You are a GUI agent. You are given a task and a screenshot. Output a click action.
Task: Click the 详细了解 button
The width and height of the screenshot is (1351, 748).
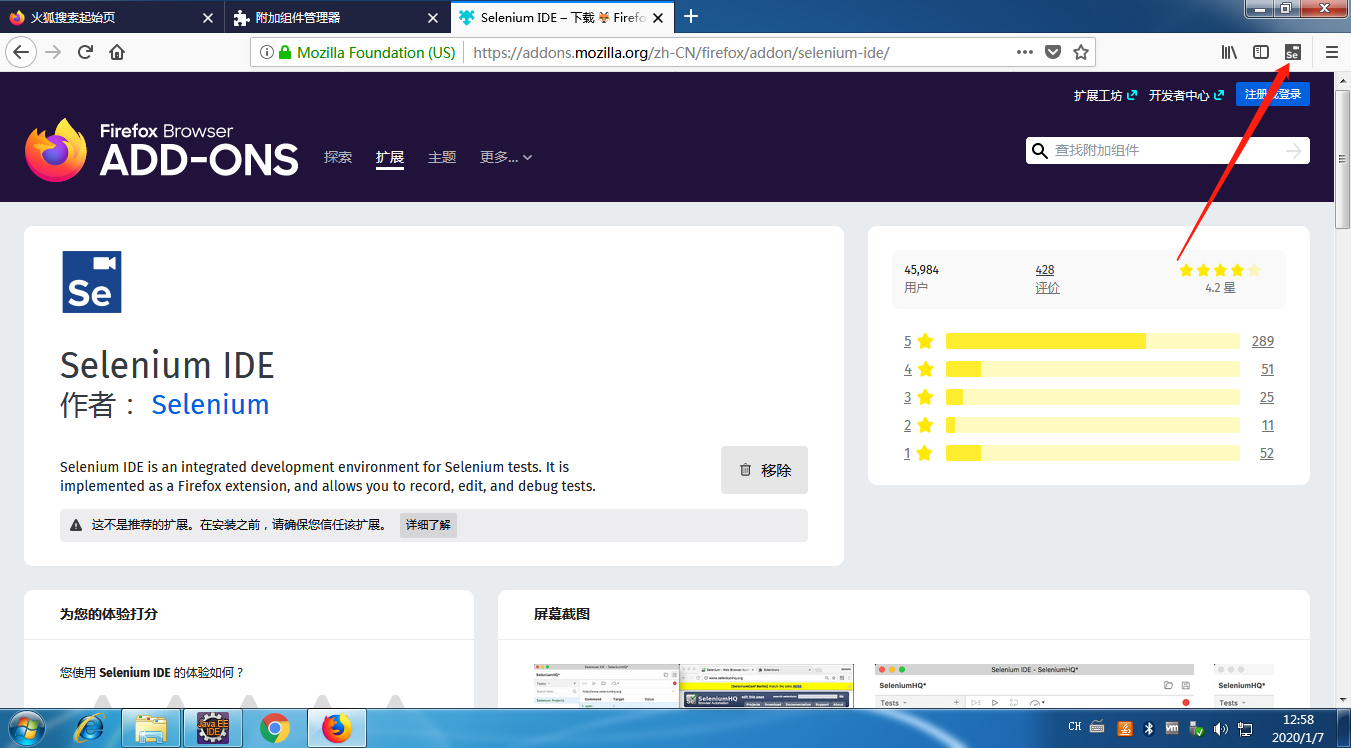click(x=428, y=525)
